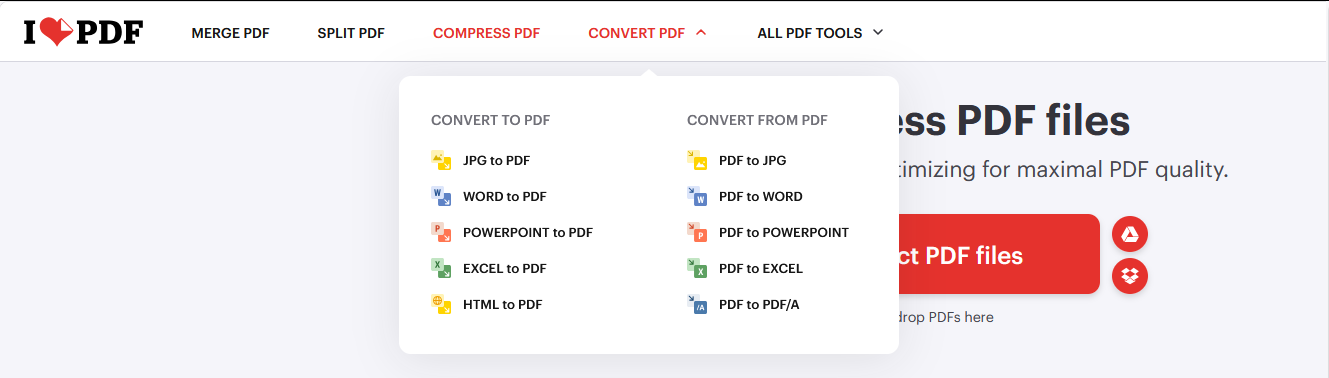
Task: Click the HTML to PDF icon
Action: (441, 304)
